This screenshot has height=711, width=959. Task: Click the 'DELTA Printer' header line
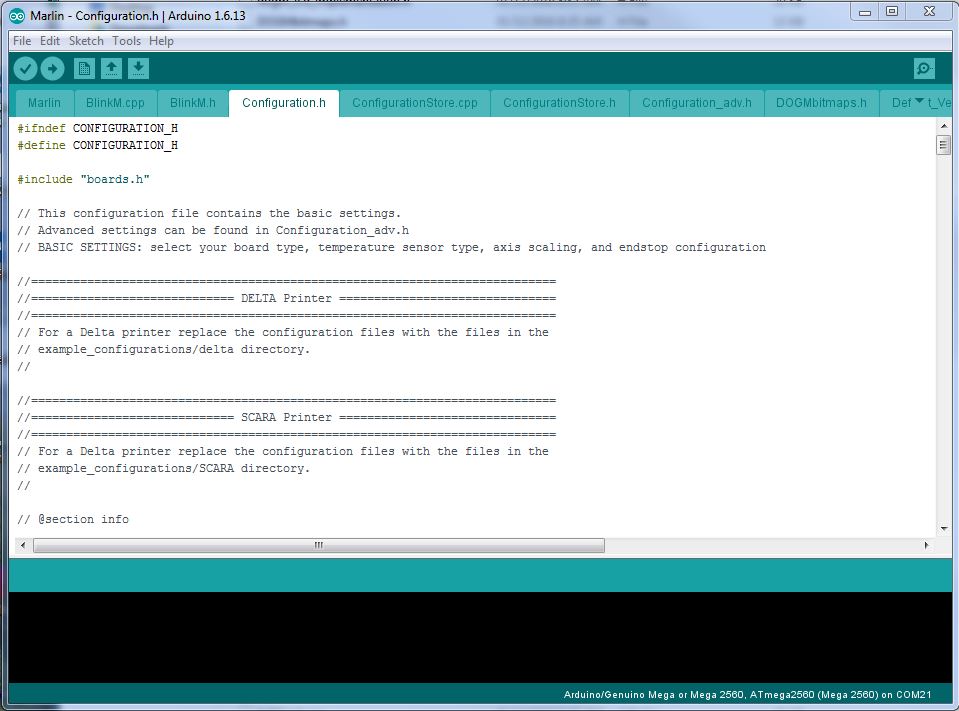[x=287, y=298]
